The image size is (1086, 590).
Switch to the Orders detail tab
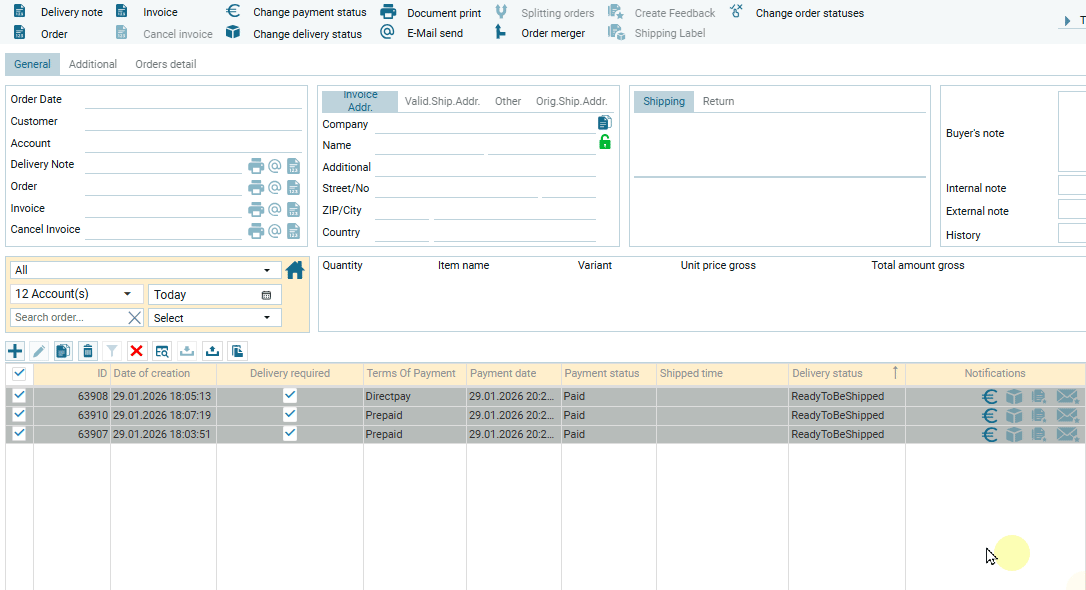click(166, 64)
